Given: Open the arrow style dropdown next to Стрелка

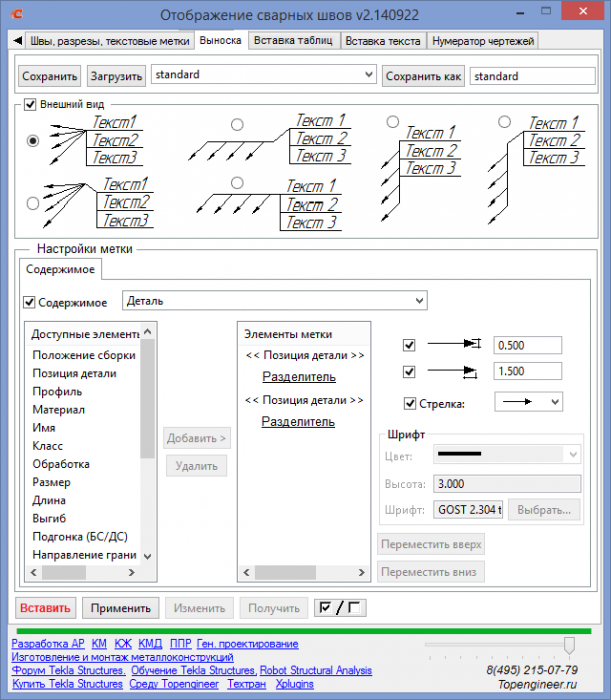Looking at the screenshot, I should click(528, 402).
